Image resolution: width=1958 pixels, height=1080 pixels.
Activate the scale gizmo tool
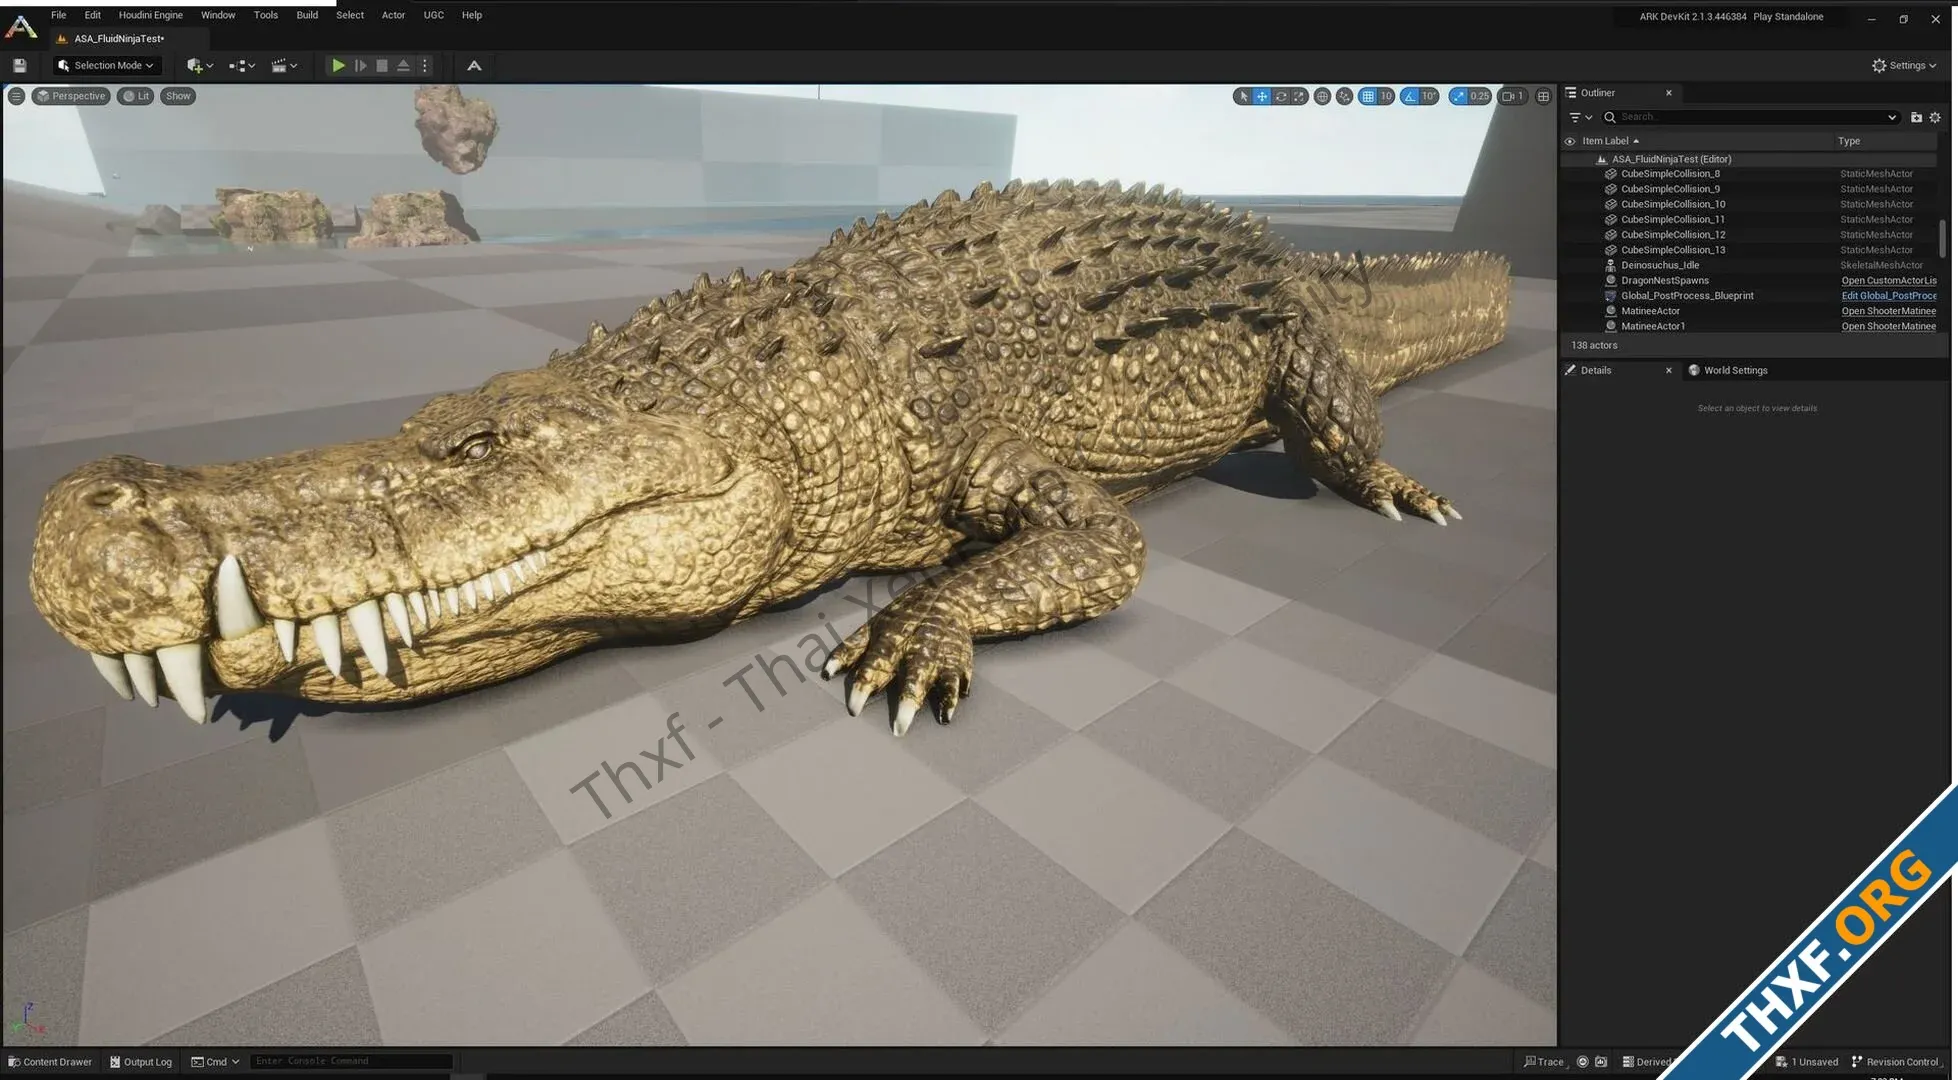[1299, 96]
